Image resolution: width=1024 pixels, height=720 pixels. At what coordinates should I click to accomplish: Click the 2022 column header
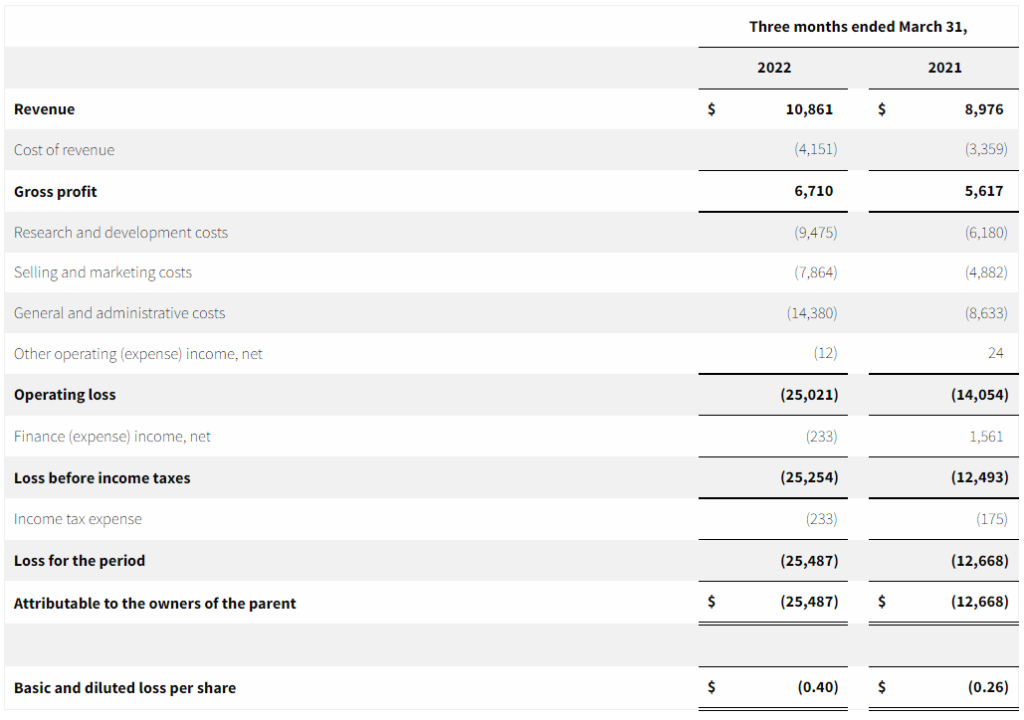click(774, 67)
